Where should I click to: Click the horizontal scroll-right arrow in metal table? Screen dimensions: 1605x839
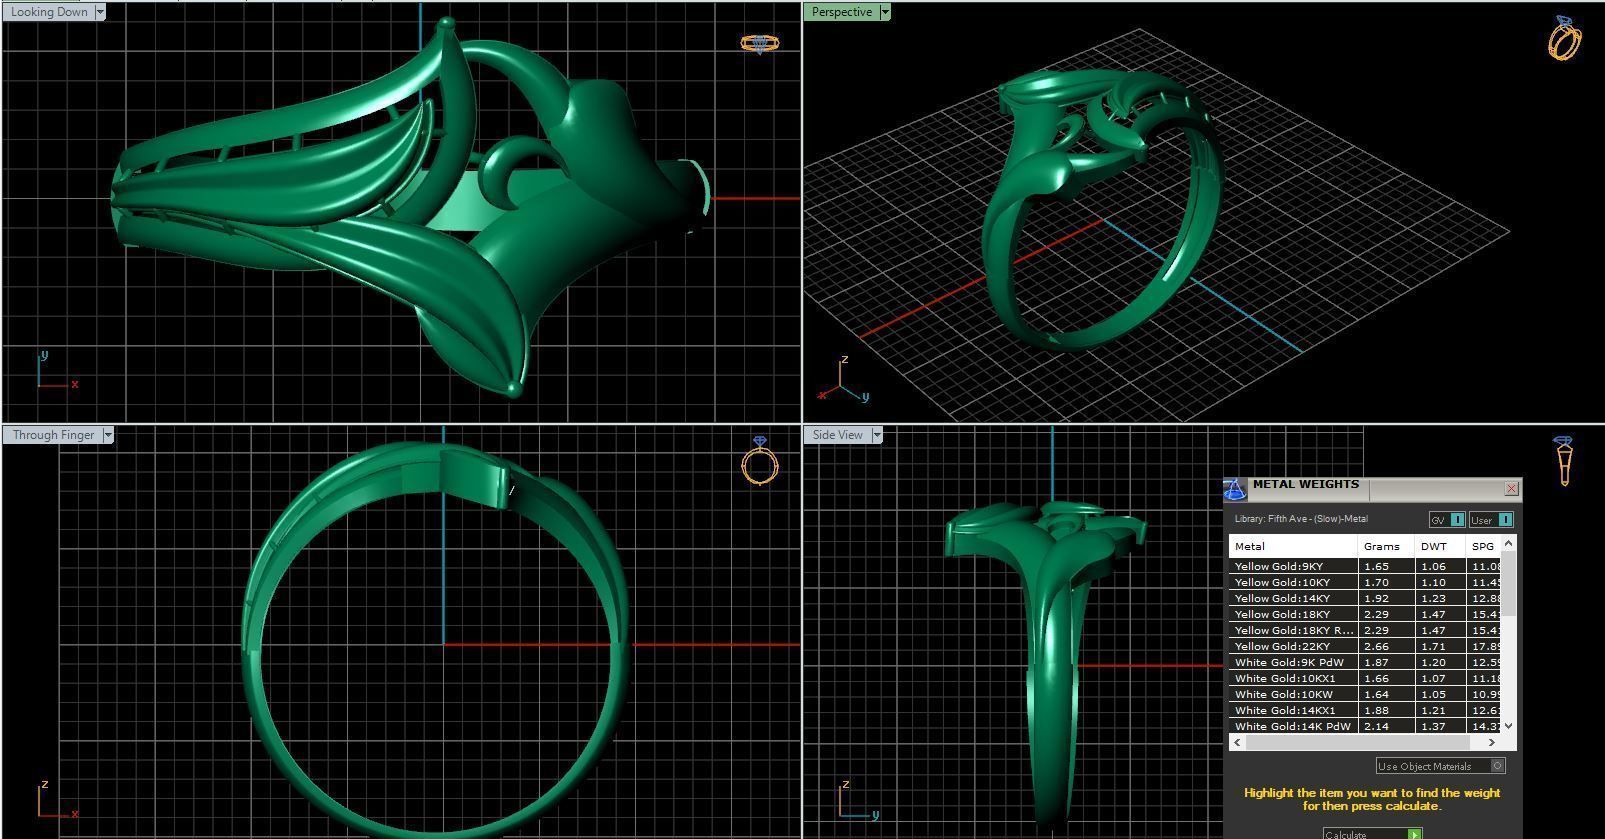[x=1493, y=742]
